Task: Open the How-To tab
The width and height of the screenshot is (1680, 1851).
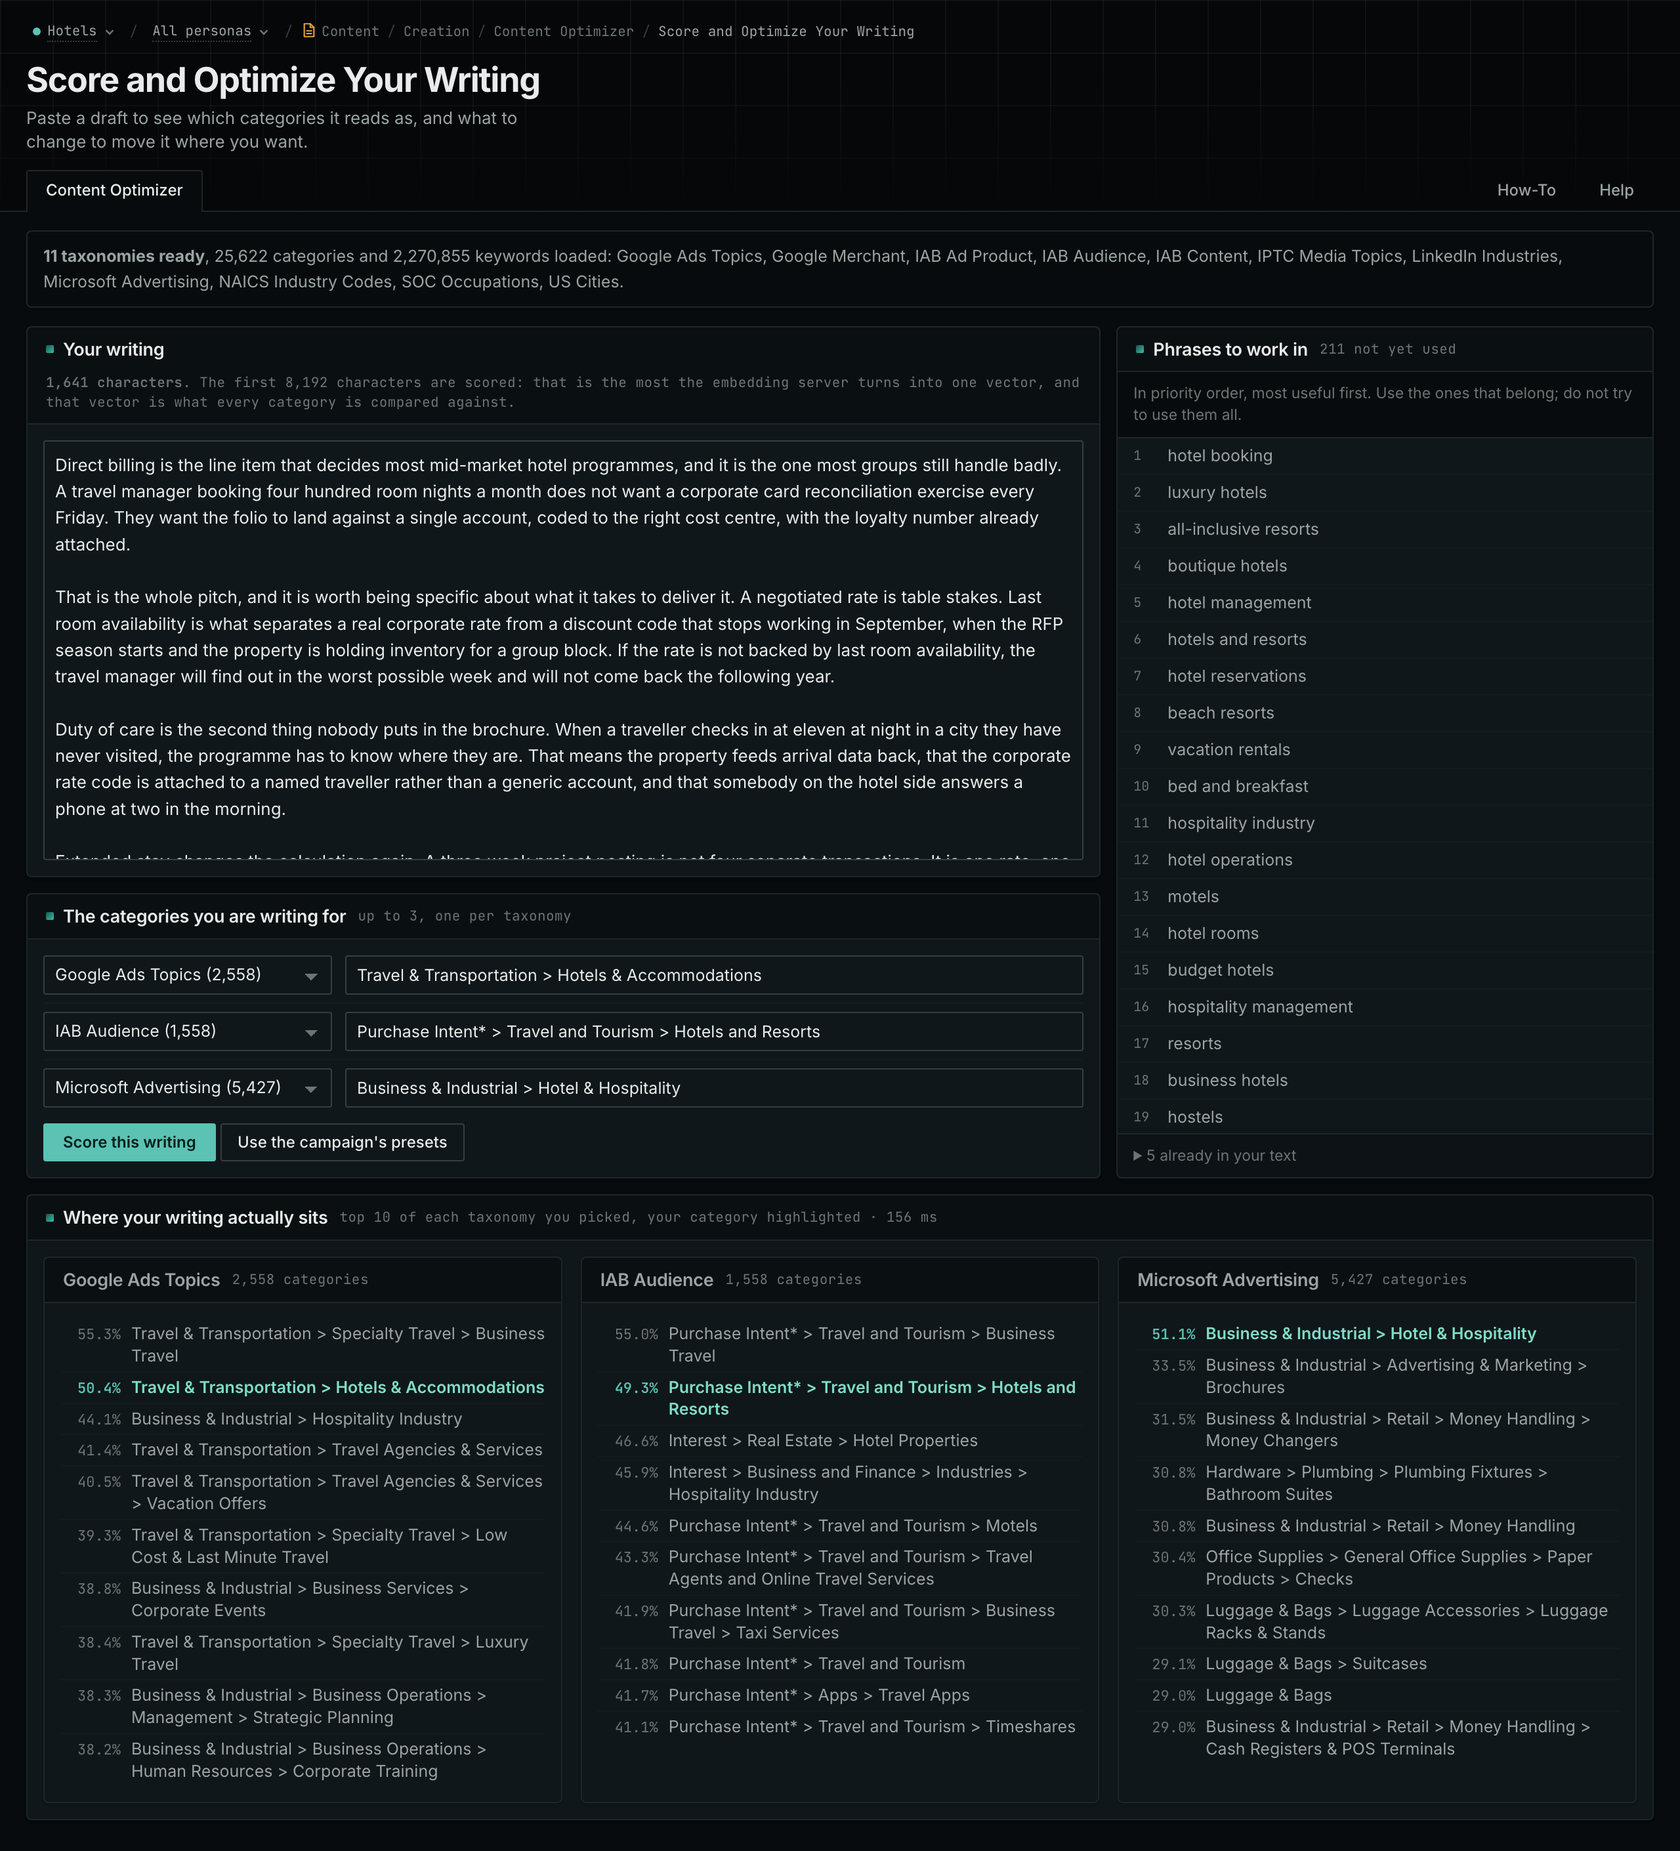Action: pos(1526,190)
